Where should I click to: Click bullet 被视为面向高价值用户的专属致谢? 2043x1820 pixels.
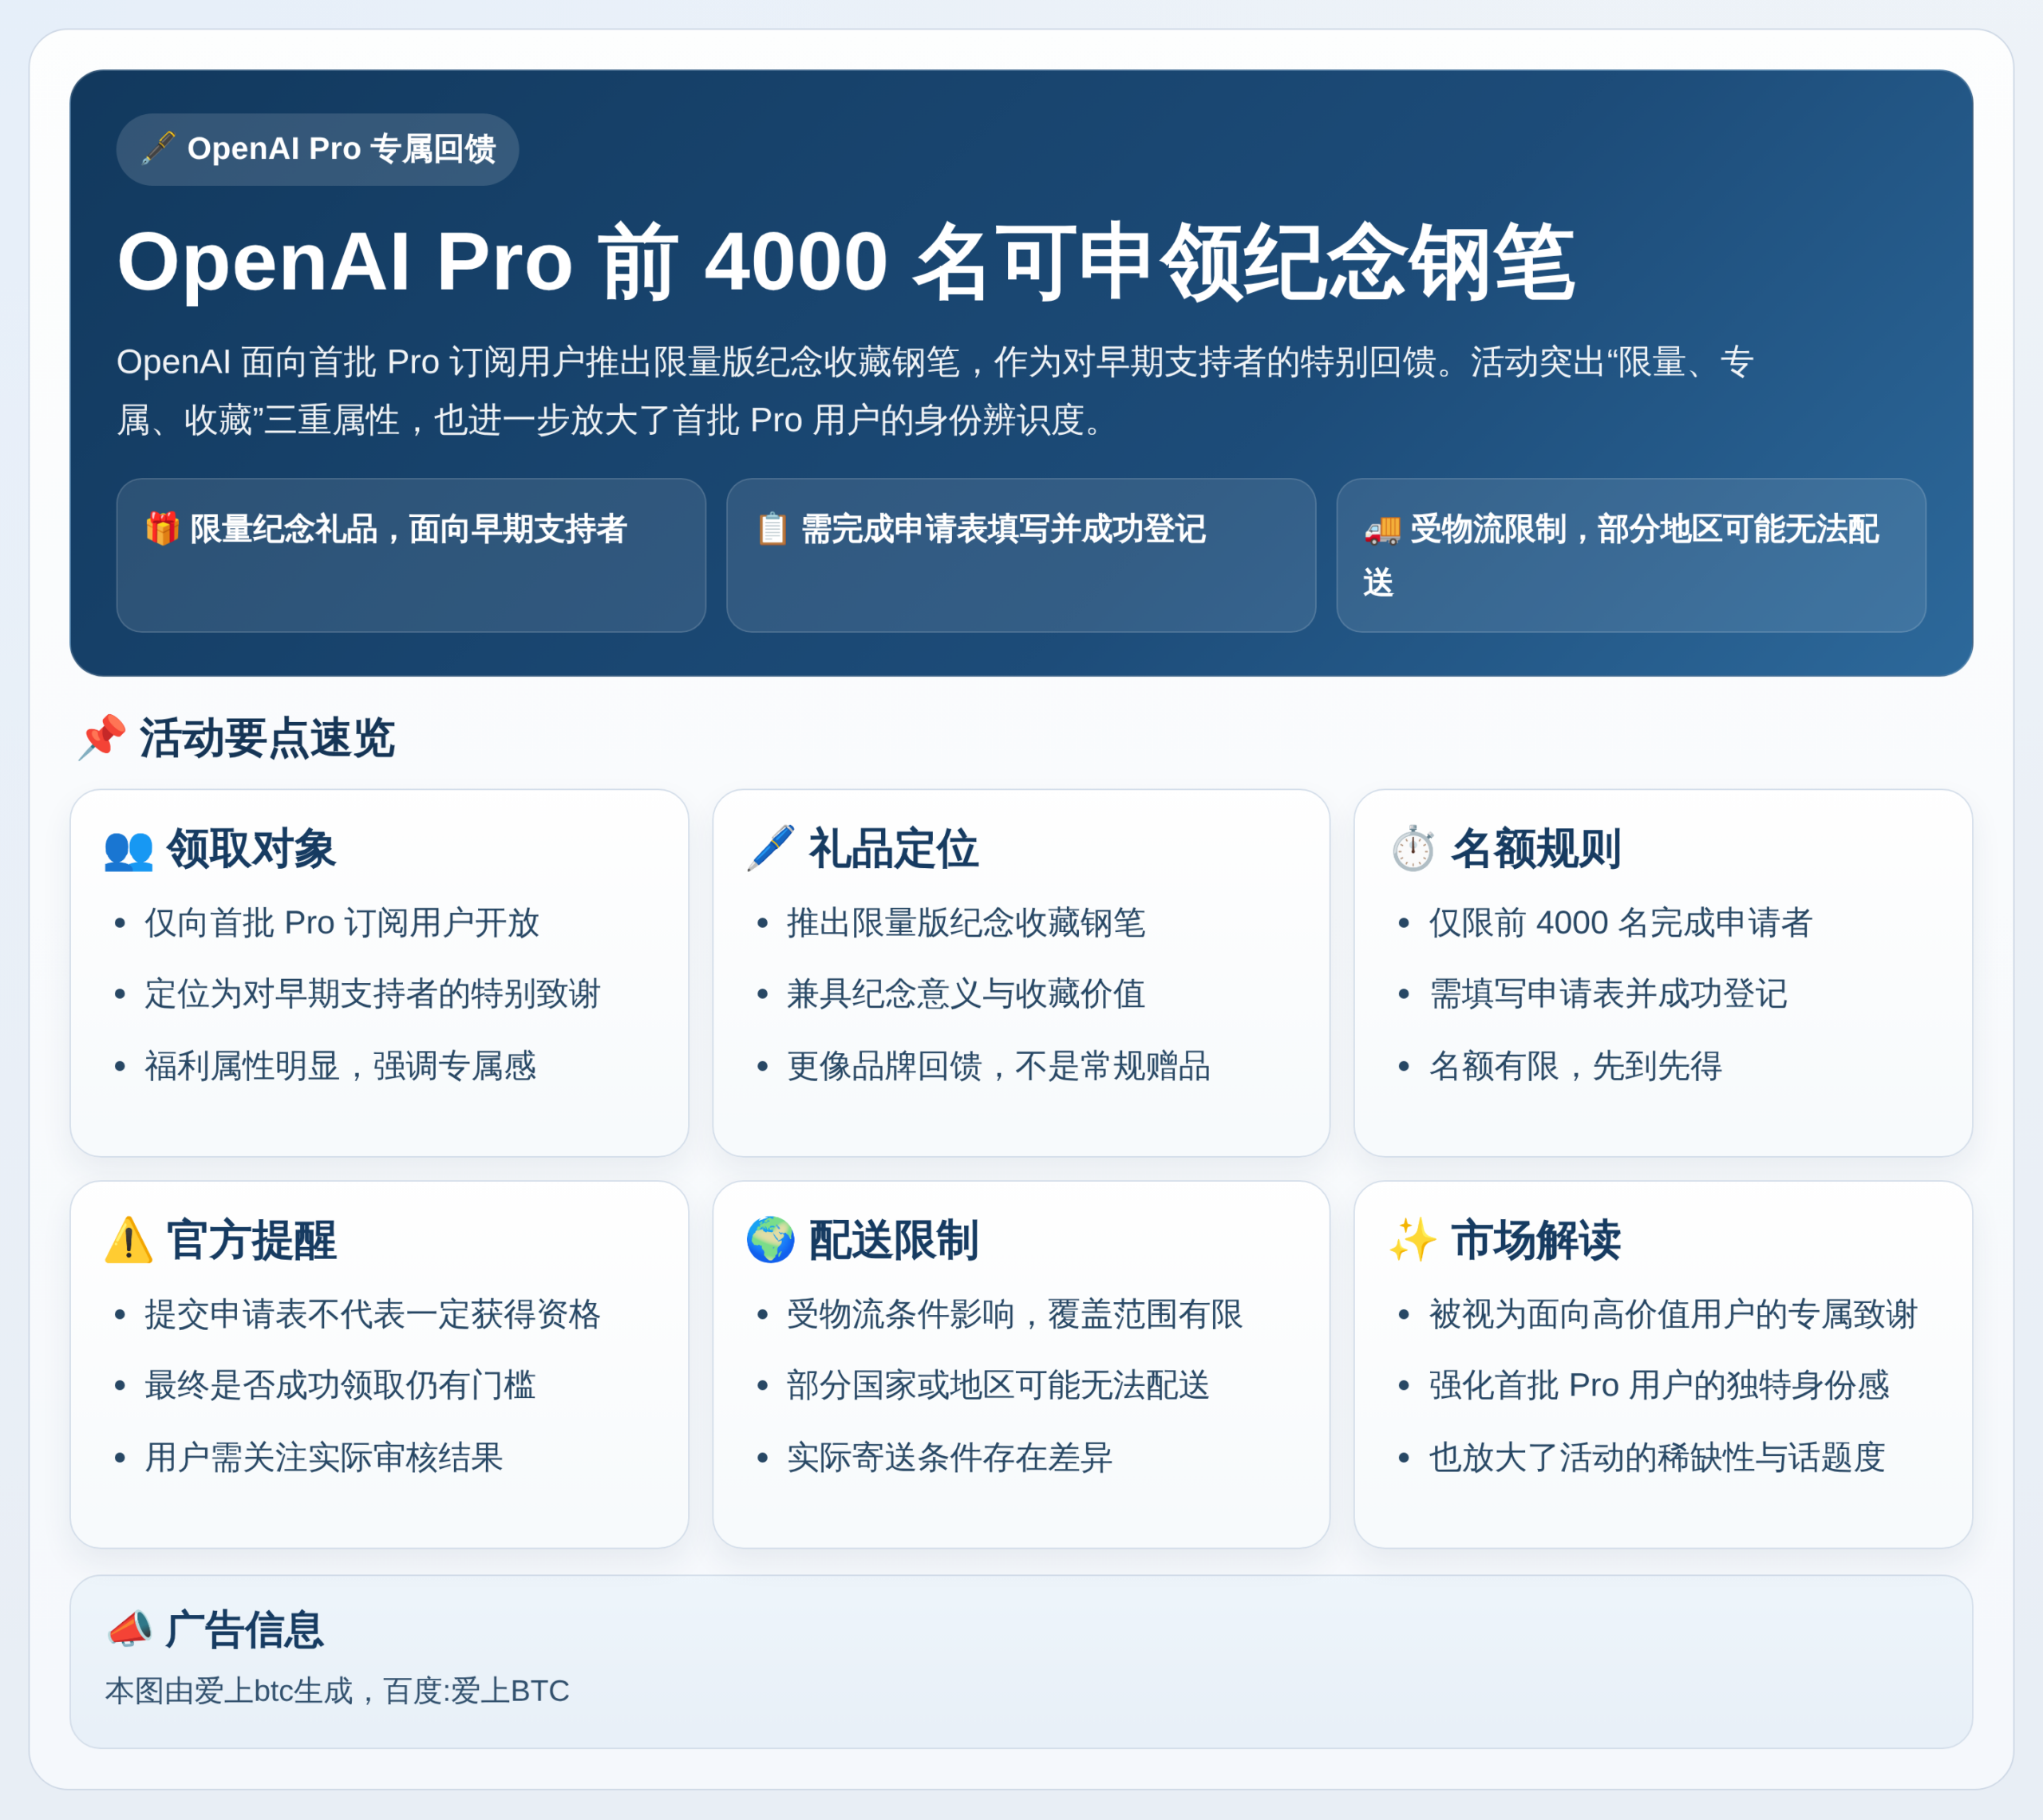point(1673,1314)
